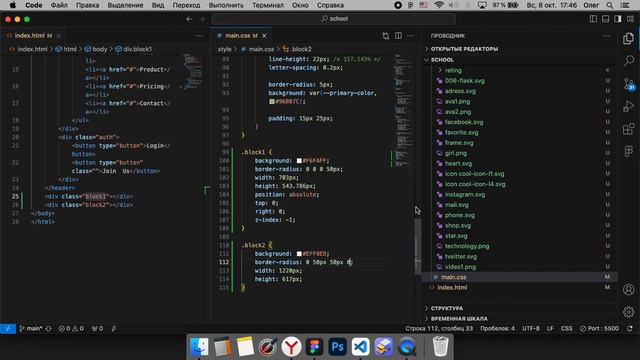Click Строка 112, столбец 33 in the status bar
Viewport: 640px width, 360px height.
(x=439, y=329)
